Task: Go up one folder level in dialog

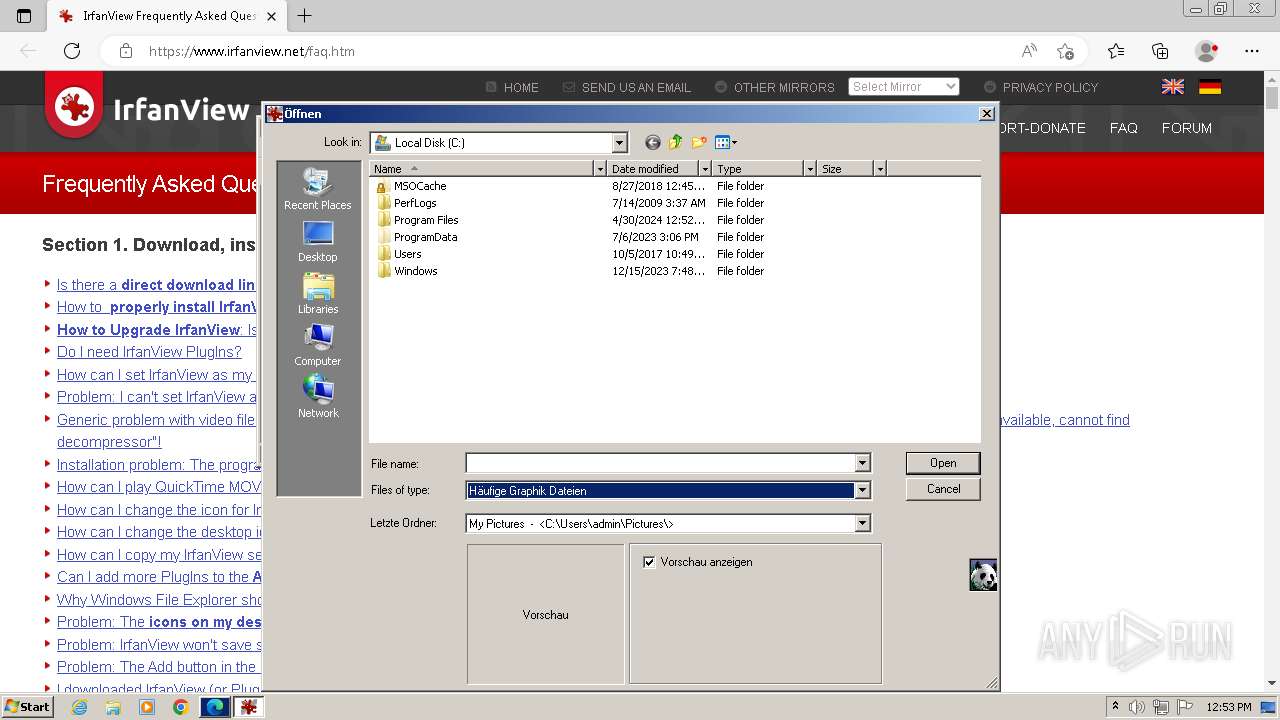Action: click(676, 143)
